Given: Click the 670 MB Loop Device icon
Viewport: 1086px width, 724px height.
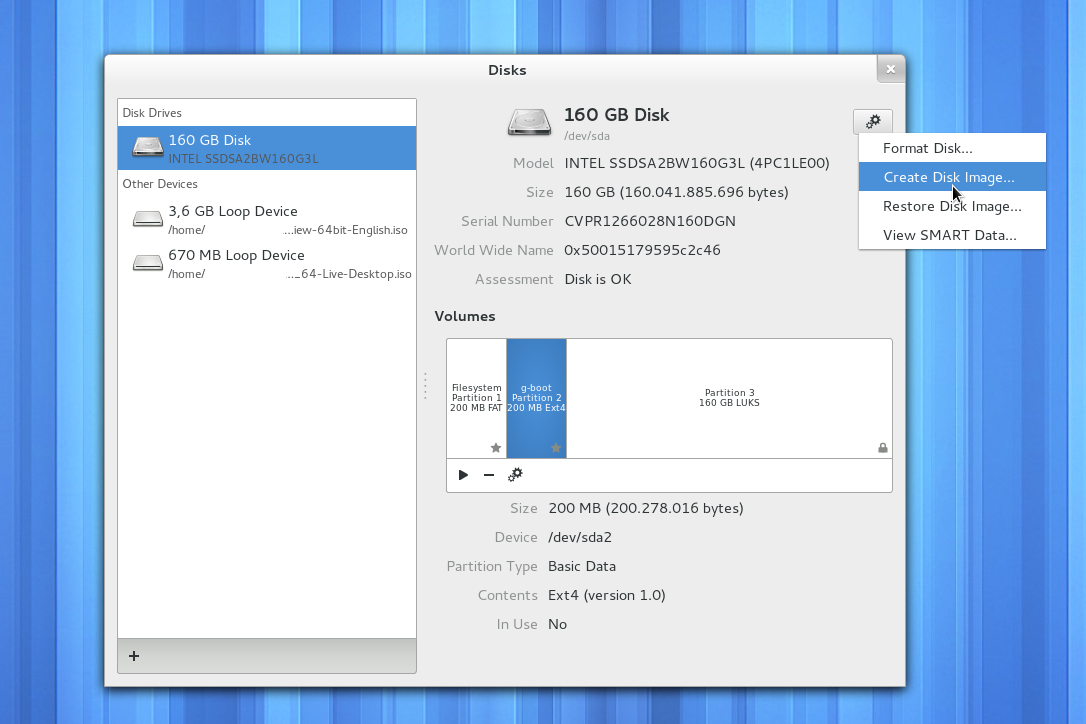Looking at the screenshot, I should [x=148, y=263].
